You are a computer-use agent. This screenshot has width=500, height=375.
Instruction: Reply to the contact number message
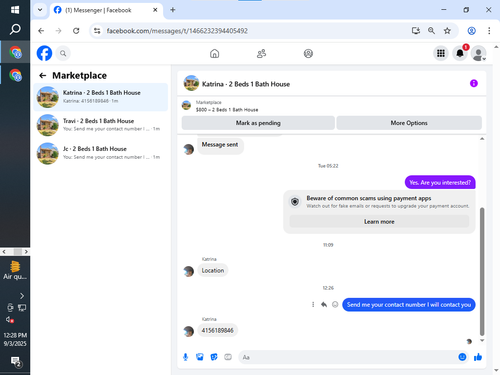tap(324, 304)
